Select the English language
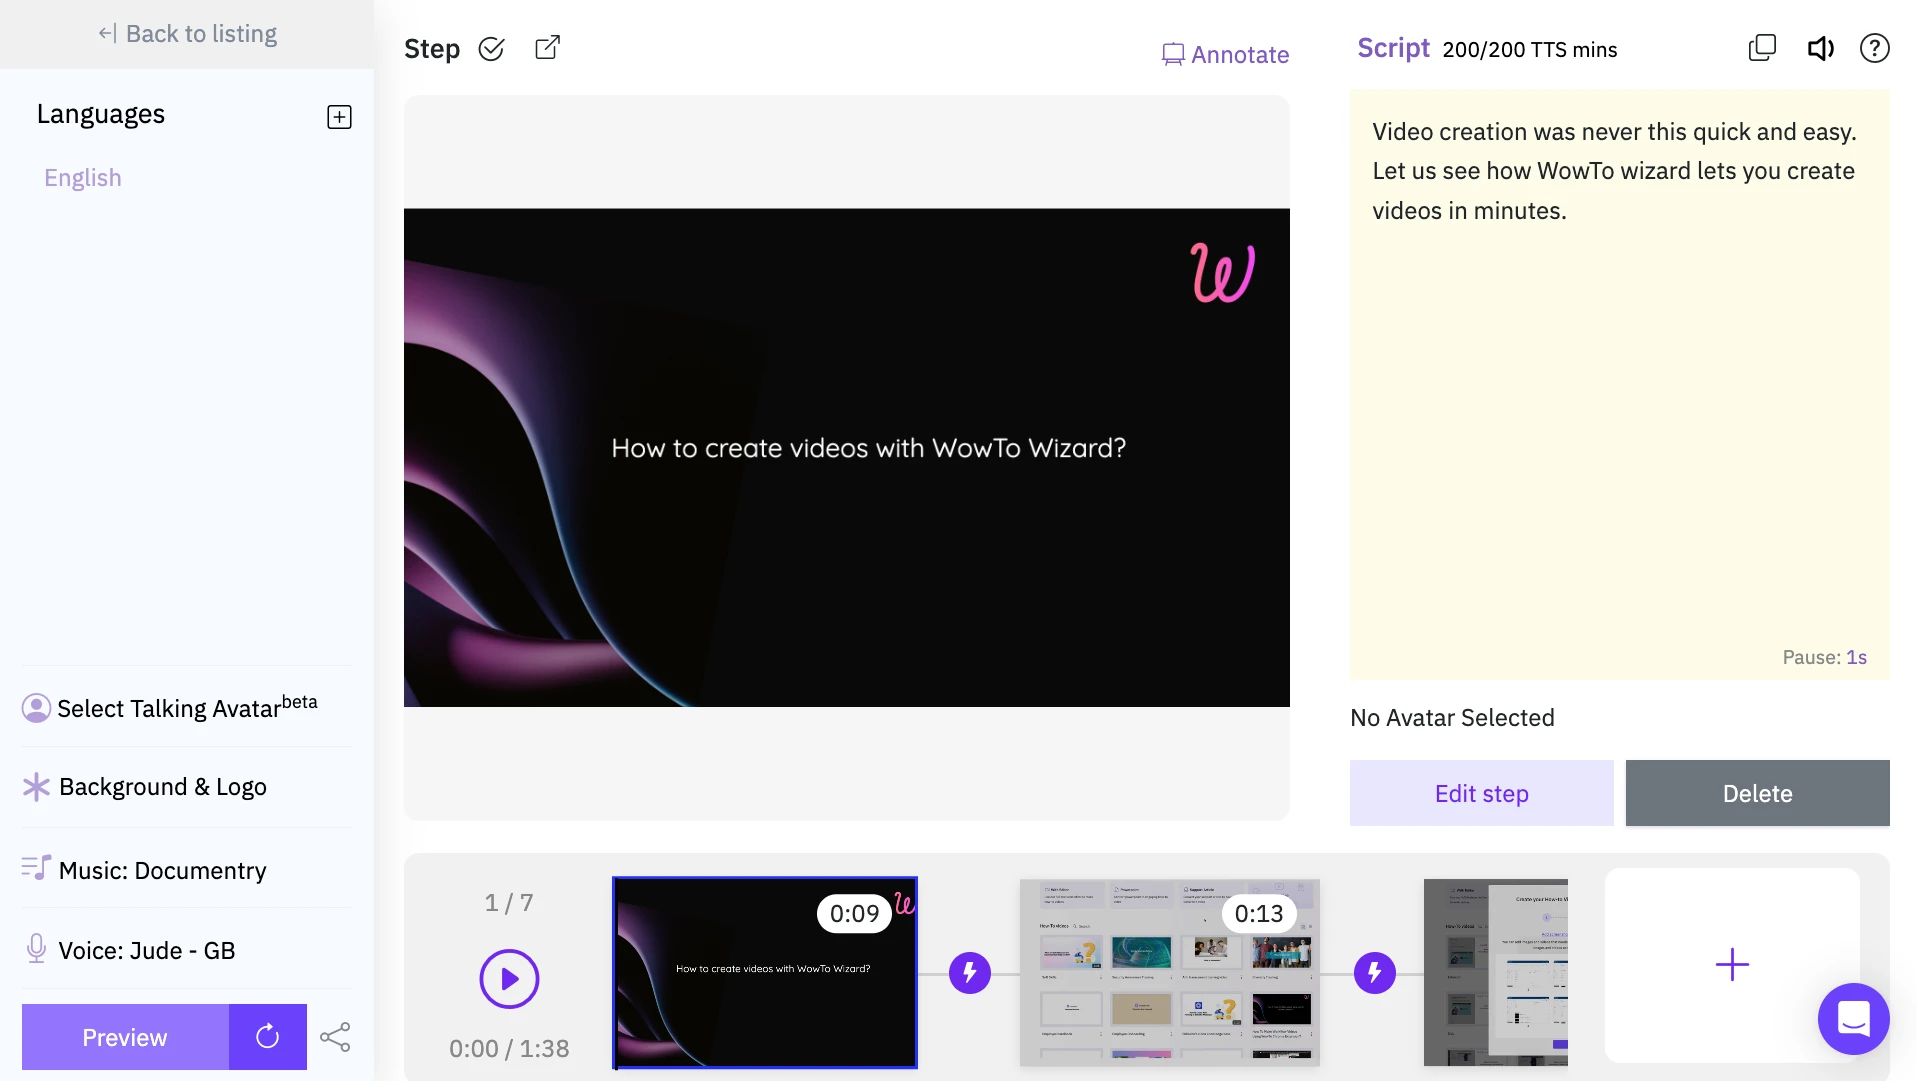 (83, 178)
